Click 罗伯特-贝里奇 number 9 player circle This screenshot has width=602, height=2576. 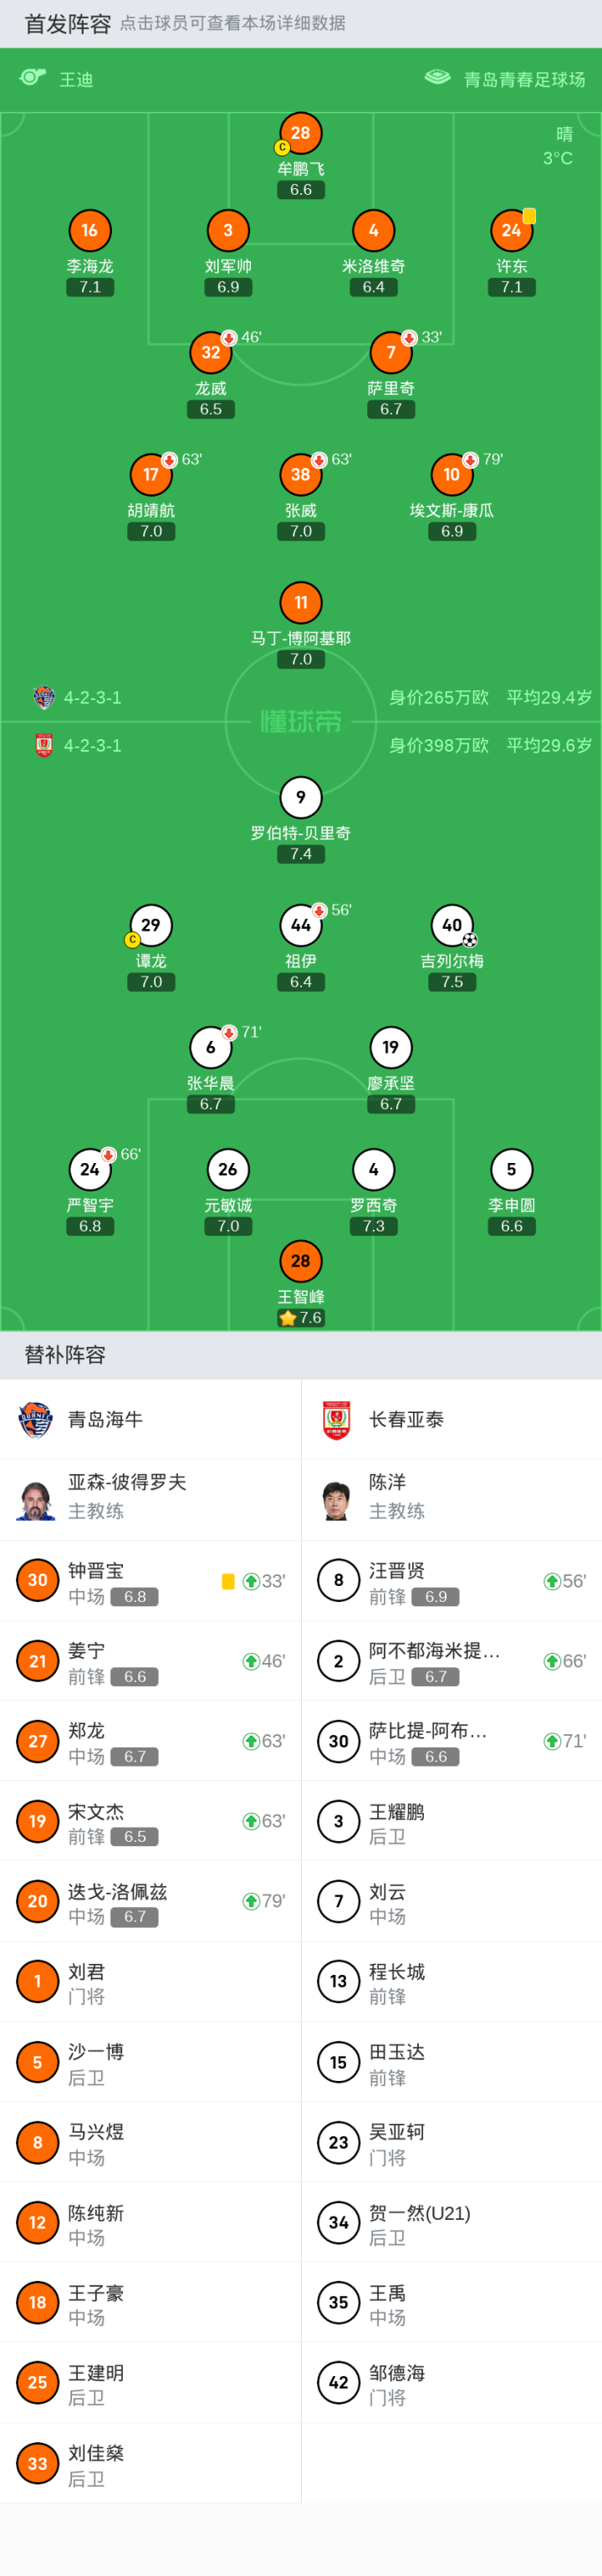[x=300, y=797]
